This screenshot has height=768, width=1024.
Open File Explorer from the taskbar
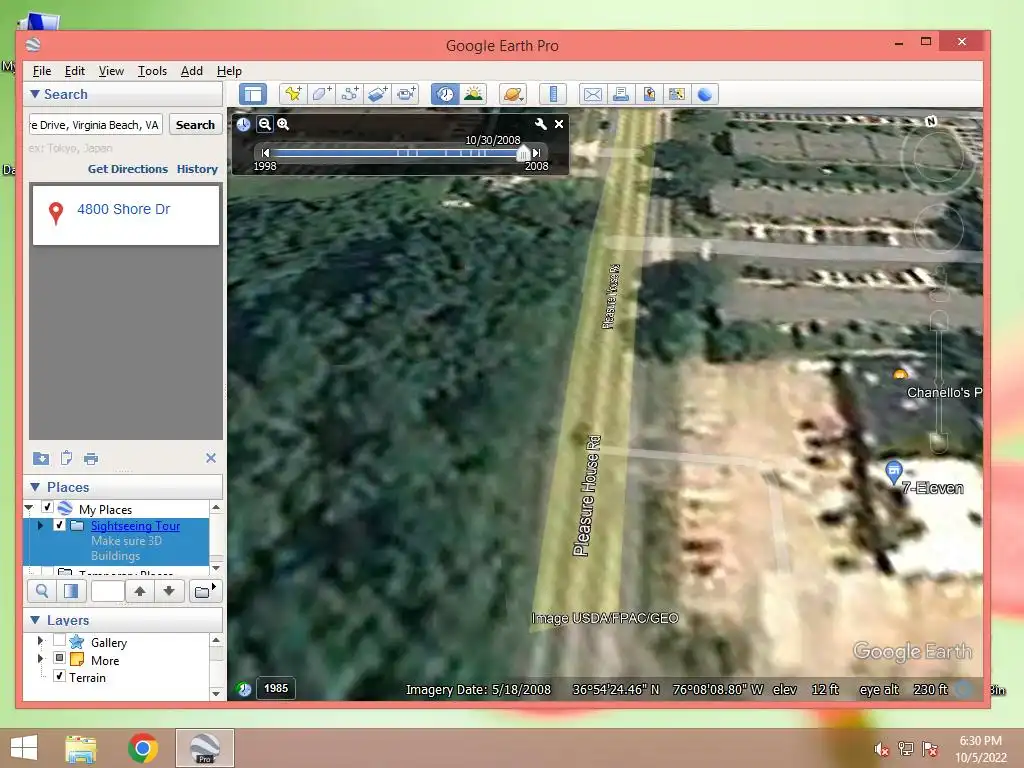pyautogui.click(x=81, y=748)
